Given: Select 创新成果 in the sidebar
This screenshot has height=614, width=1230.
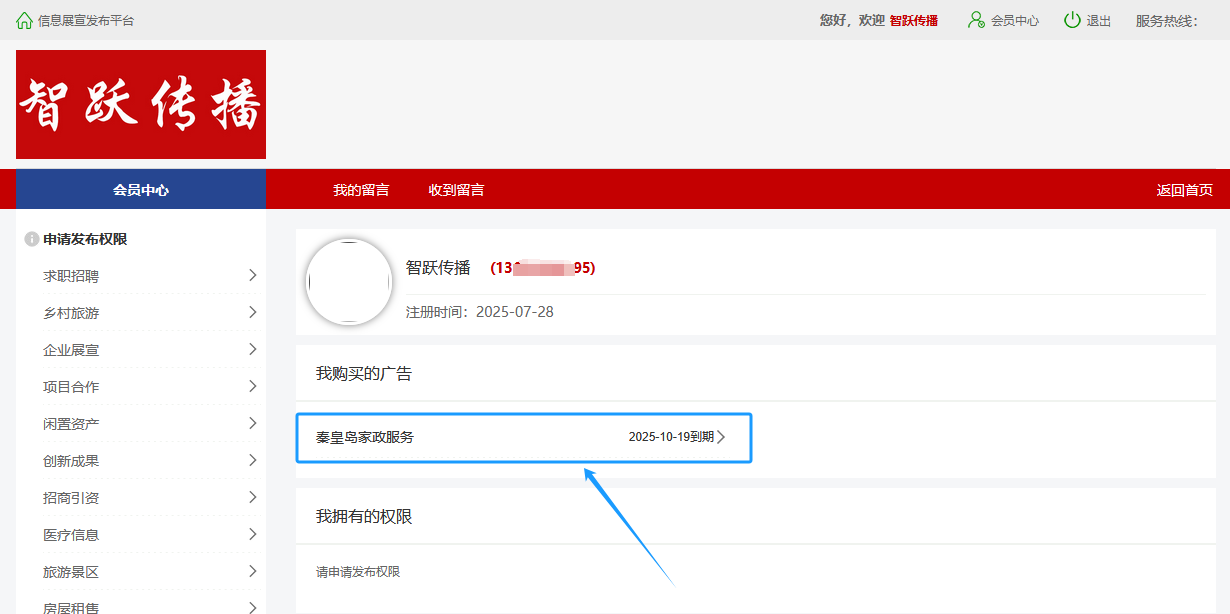Looking at the screenshot, I should (71, 461).
